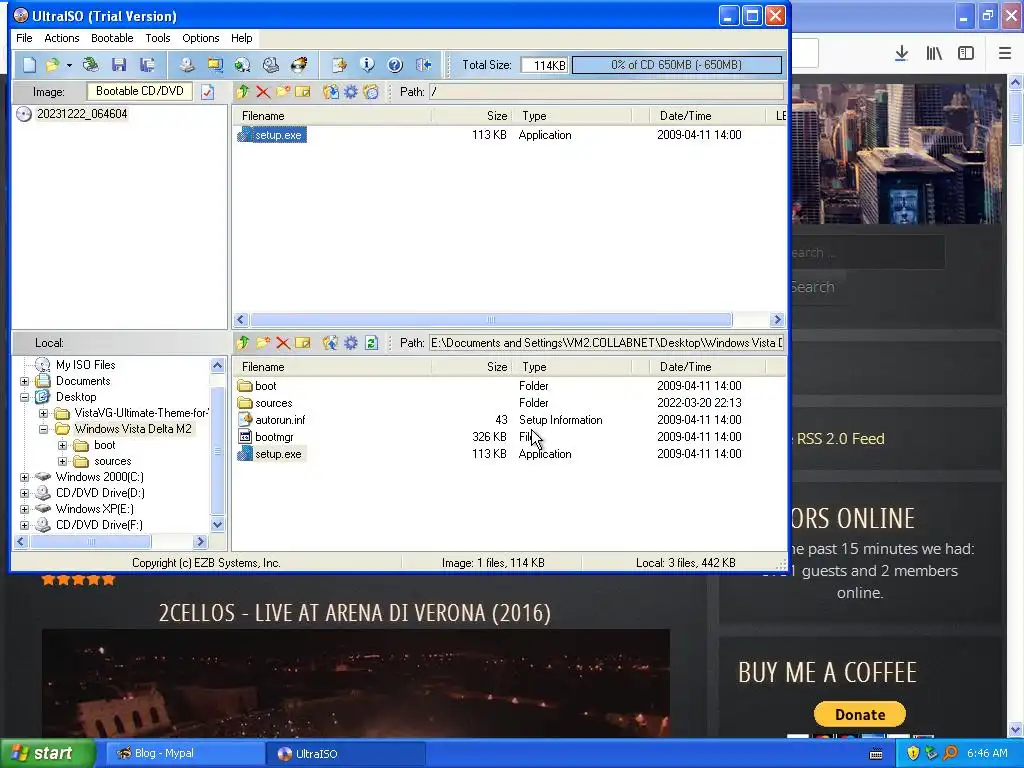Image resolution: width=1024 pixels, height=768 pixels.
Task: Open the dropdown arrow beside Open icon
Action: 69,65
